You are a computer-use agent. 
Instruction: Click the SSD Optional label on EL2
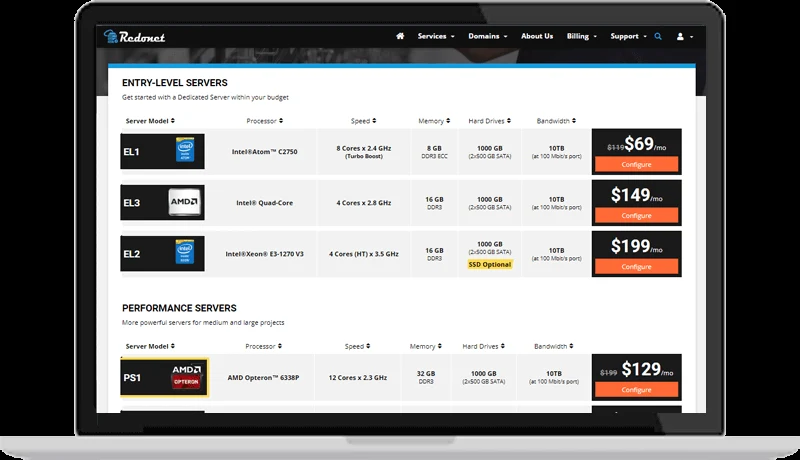489,264
